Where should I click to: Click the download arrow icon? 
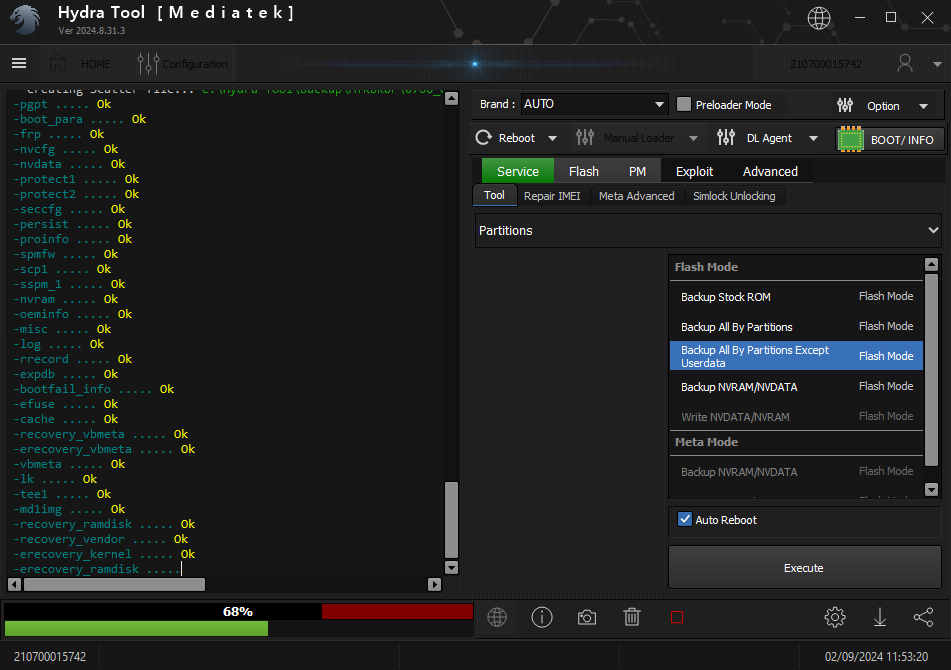point(879,617)
